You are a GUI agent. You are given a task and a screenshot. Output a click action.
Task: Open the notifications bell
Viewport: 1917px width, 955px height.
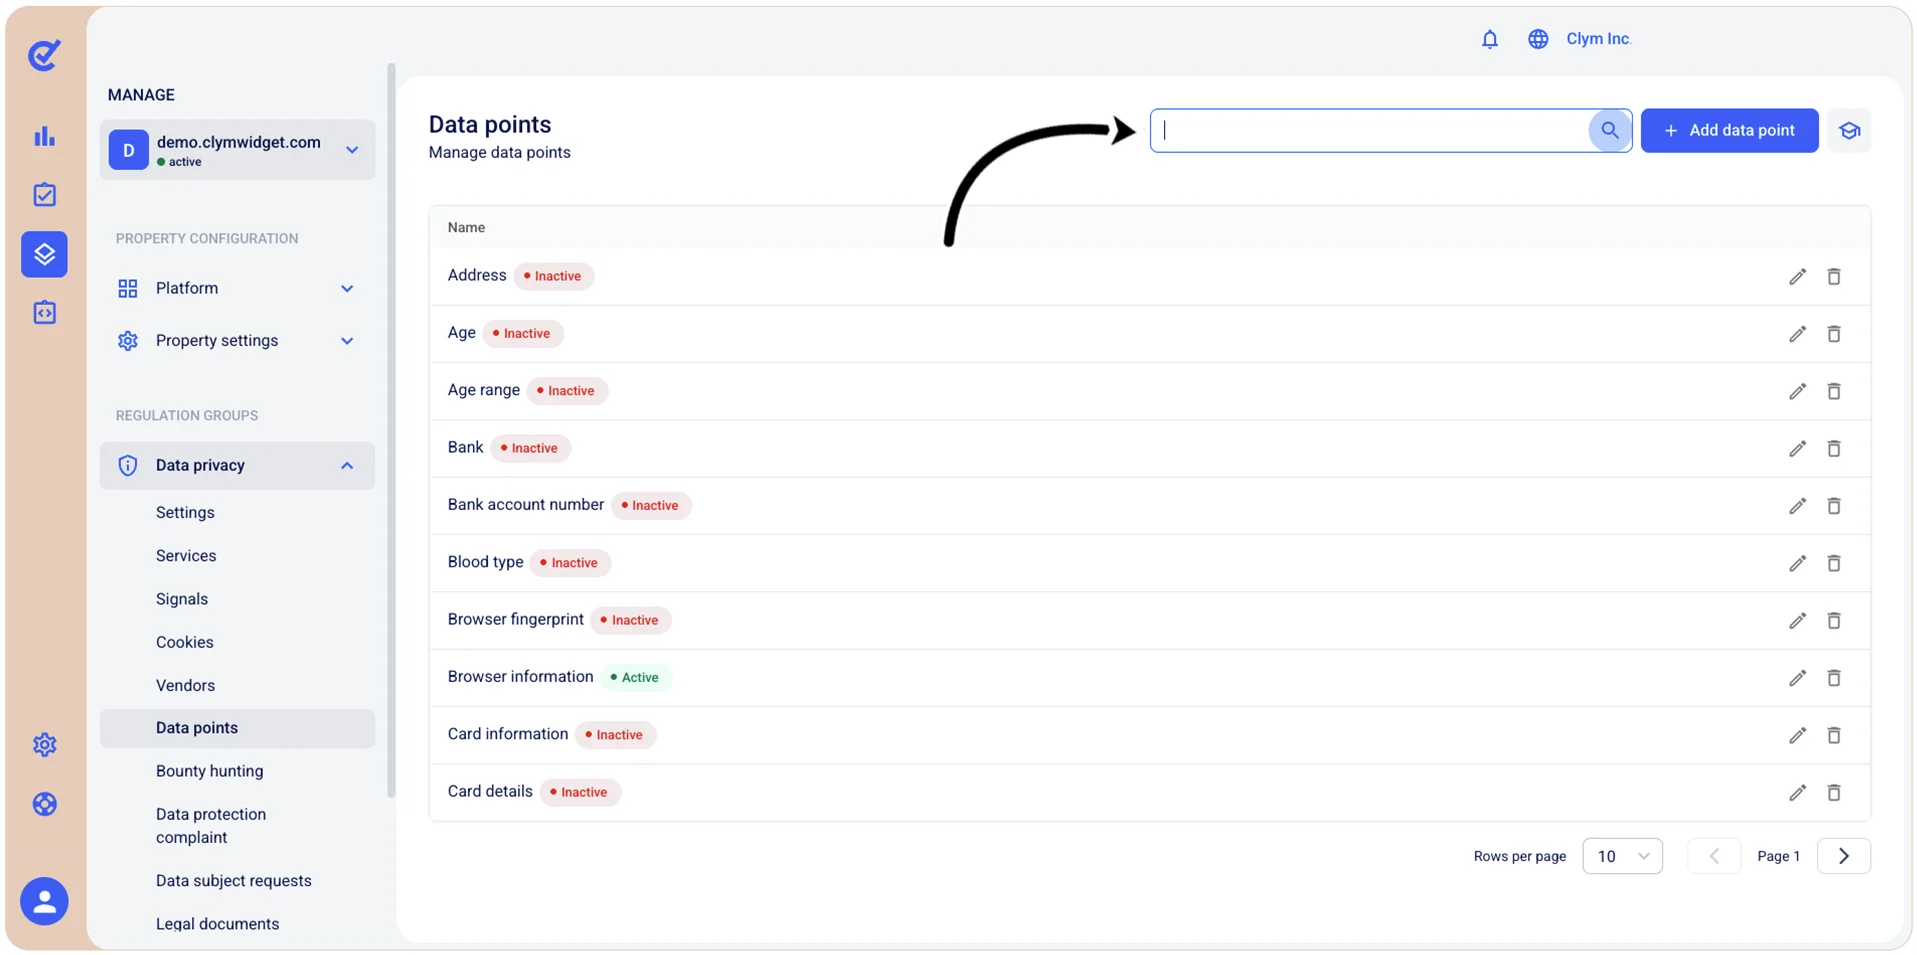1489,39
